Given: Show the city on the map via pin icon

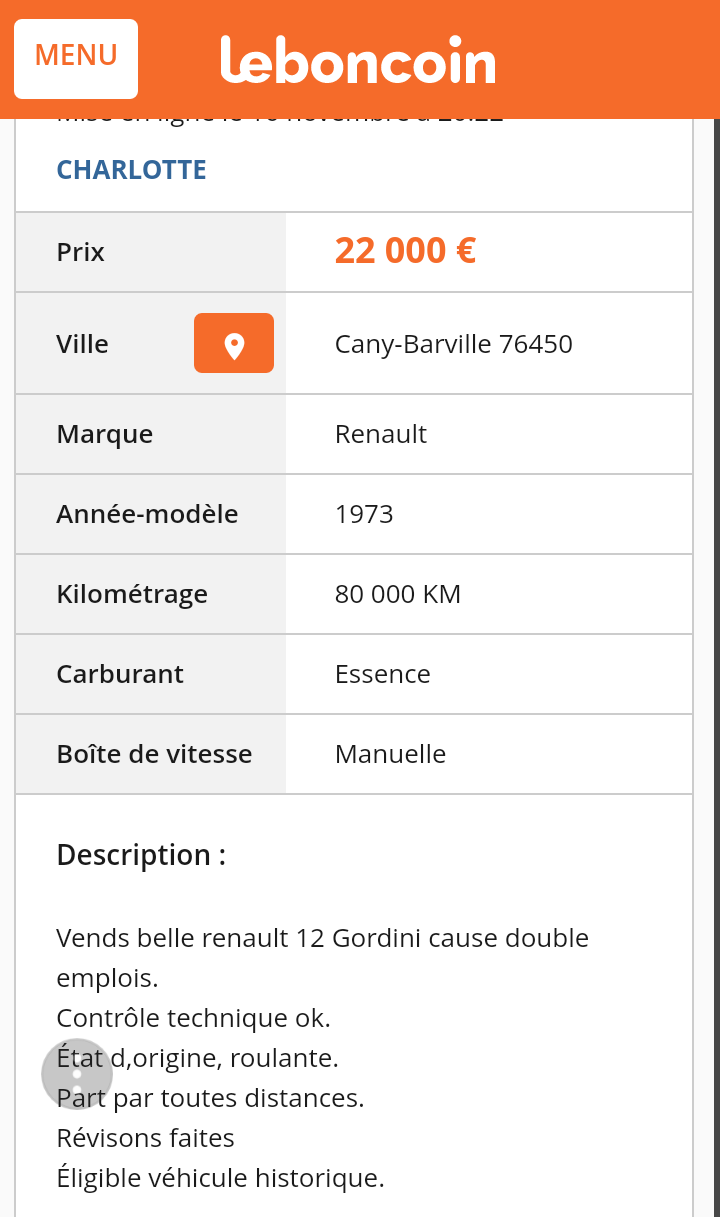Looking at the screenshot, I should pos(234,343).
